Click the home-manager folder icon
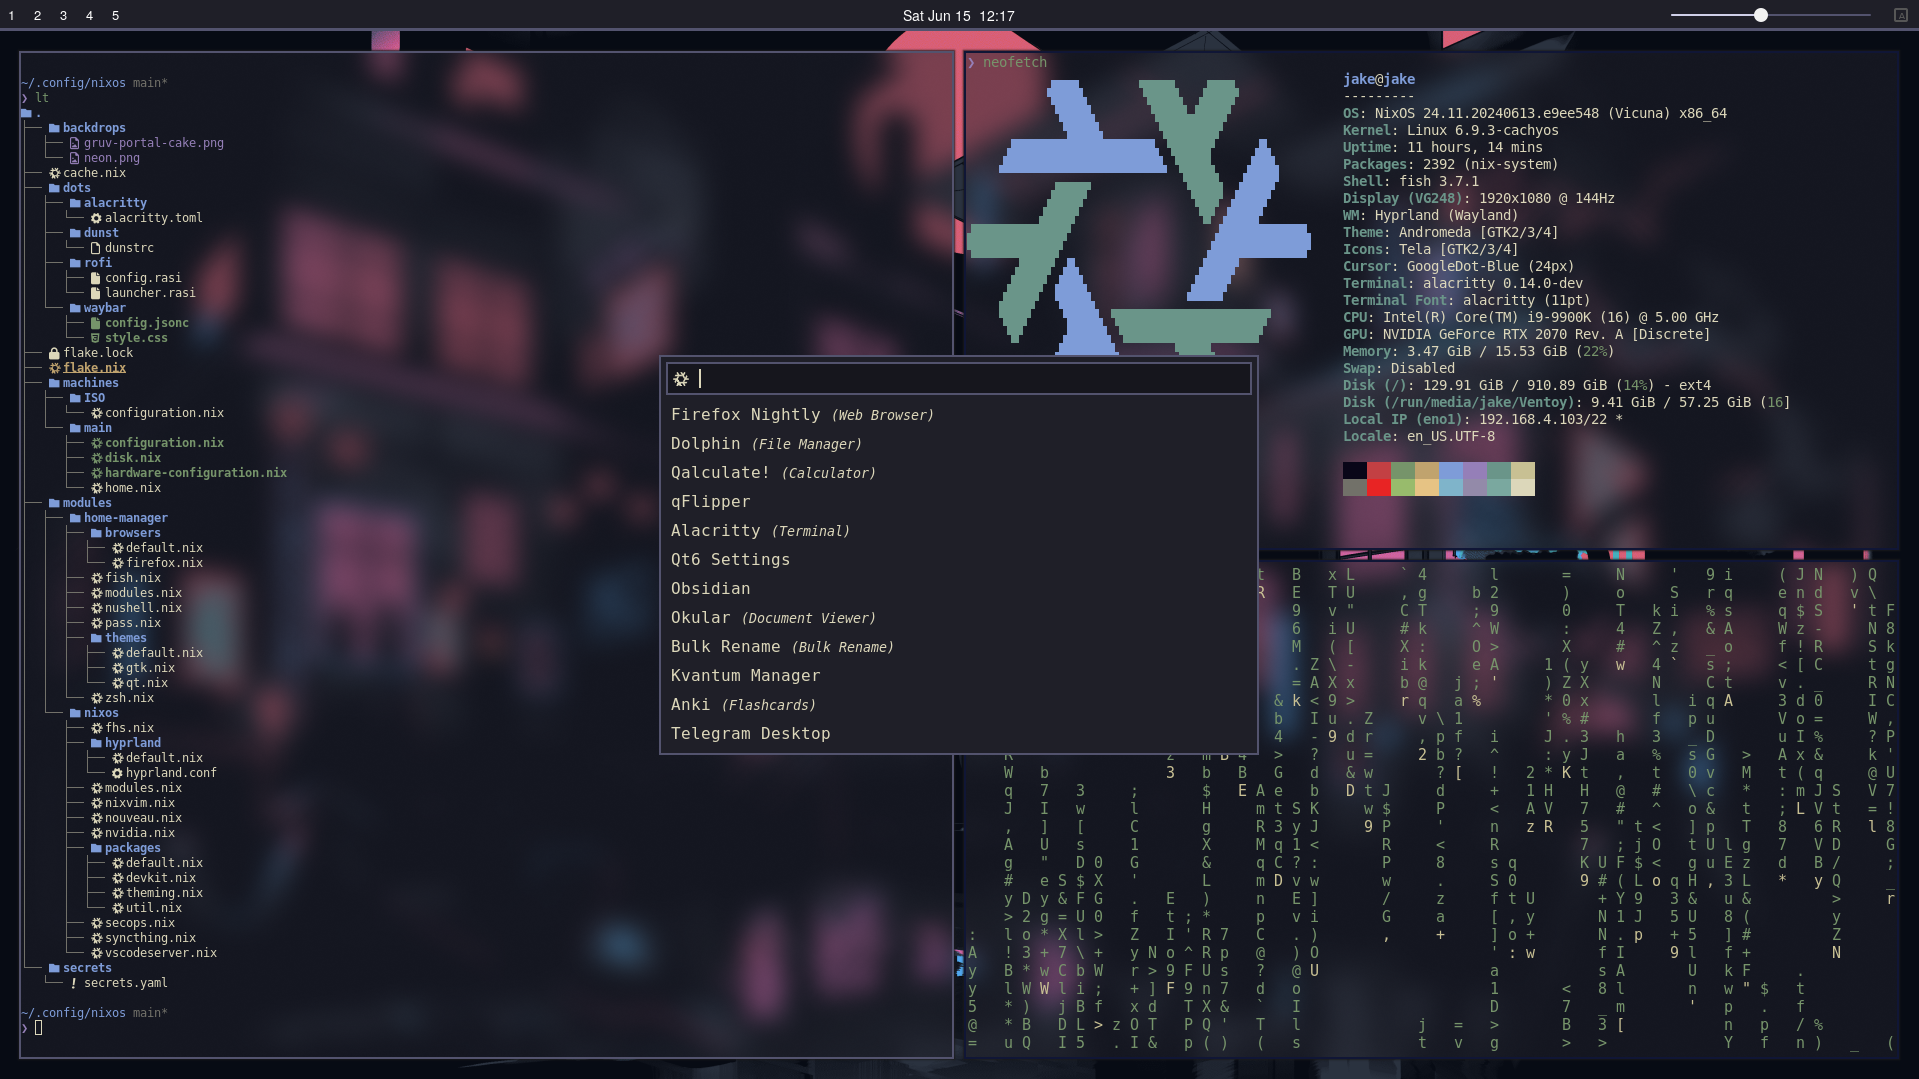 tap(75, 518)
